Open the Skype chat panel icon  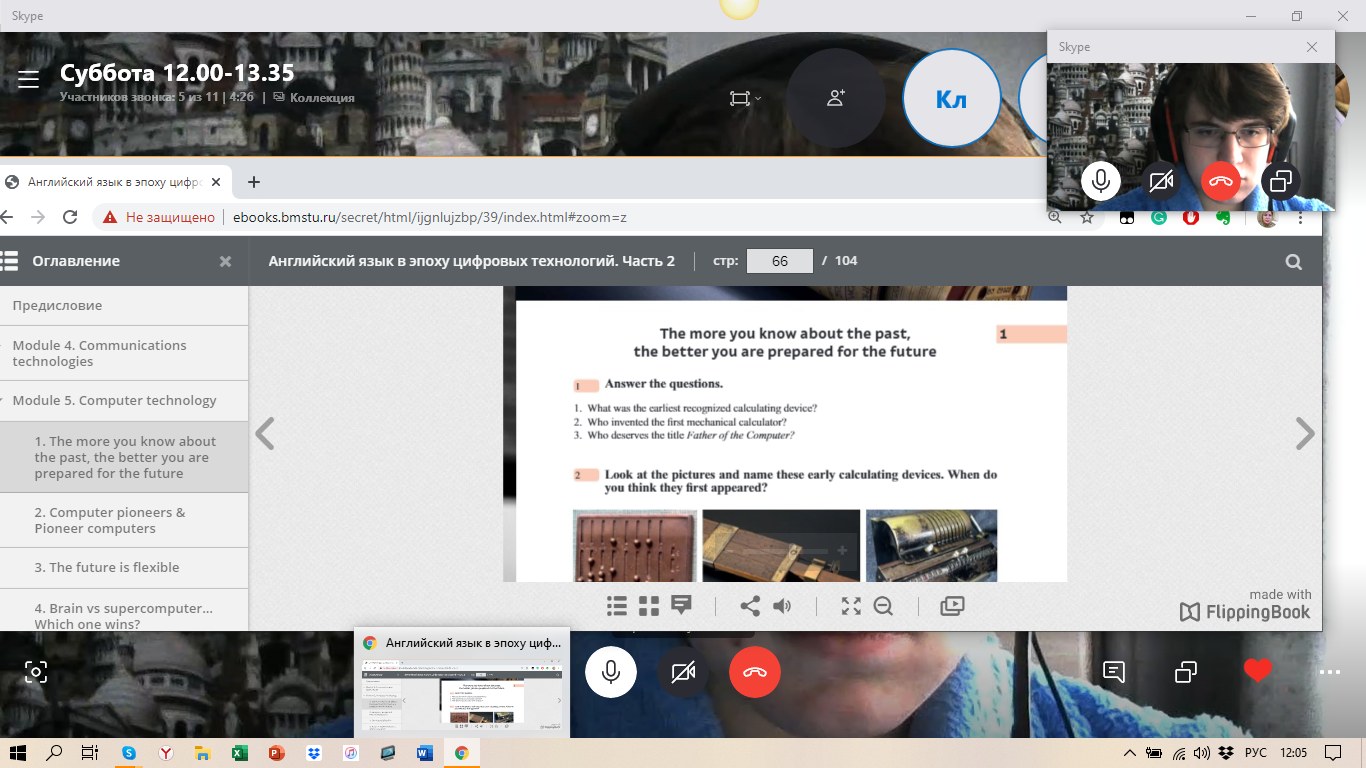(x=1114, y=672)
